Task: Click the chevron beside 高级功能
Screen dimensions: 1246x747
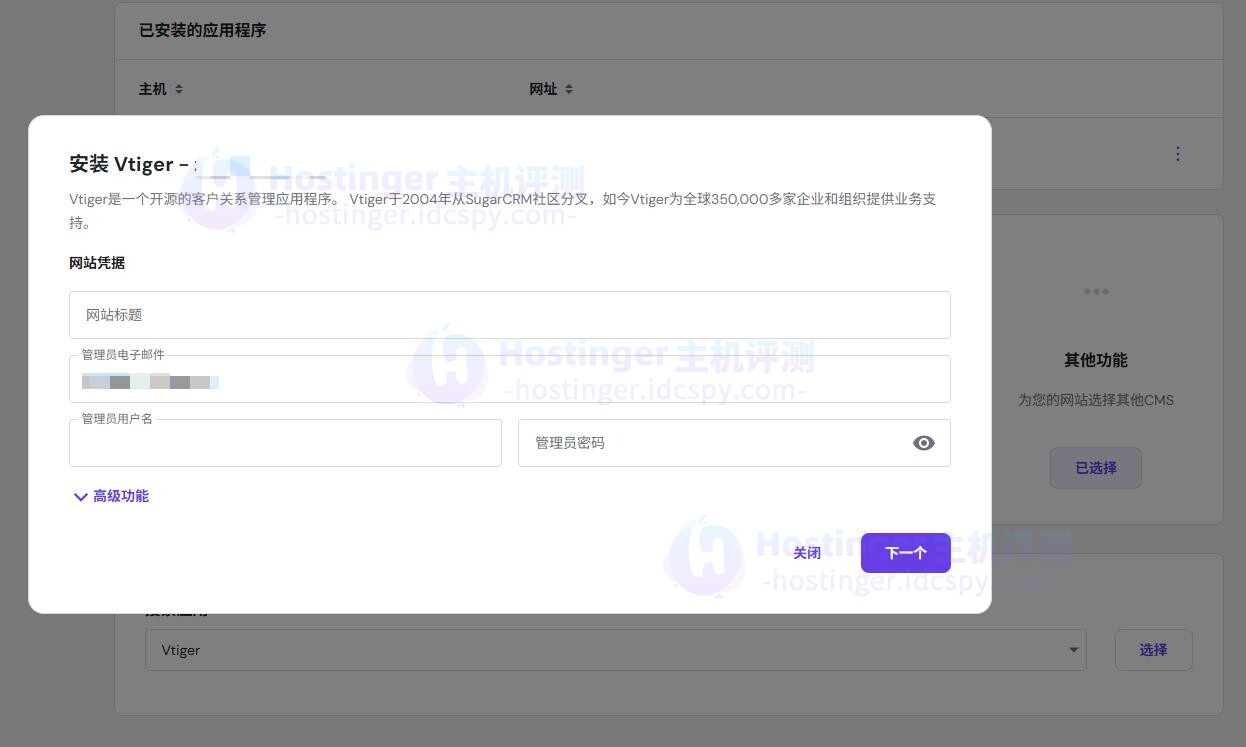Action: [x=80, y=496]
